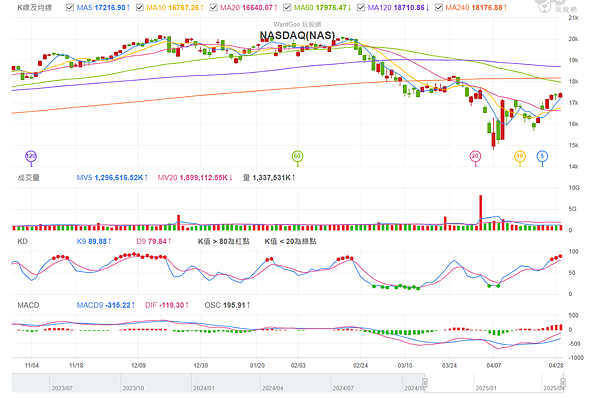Uncheck the MA10 moving average checkbox
The image size is (600, 398).
[x=140, y=7]
